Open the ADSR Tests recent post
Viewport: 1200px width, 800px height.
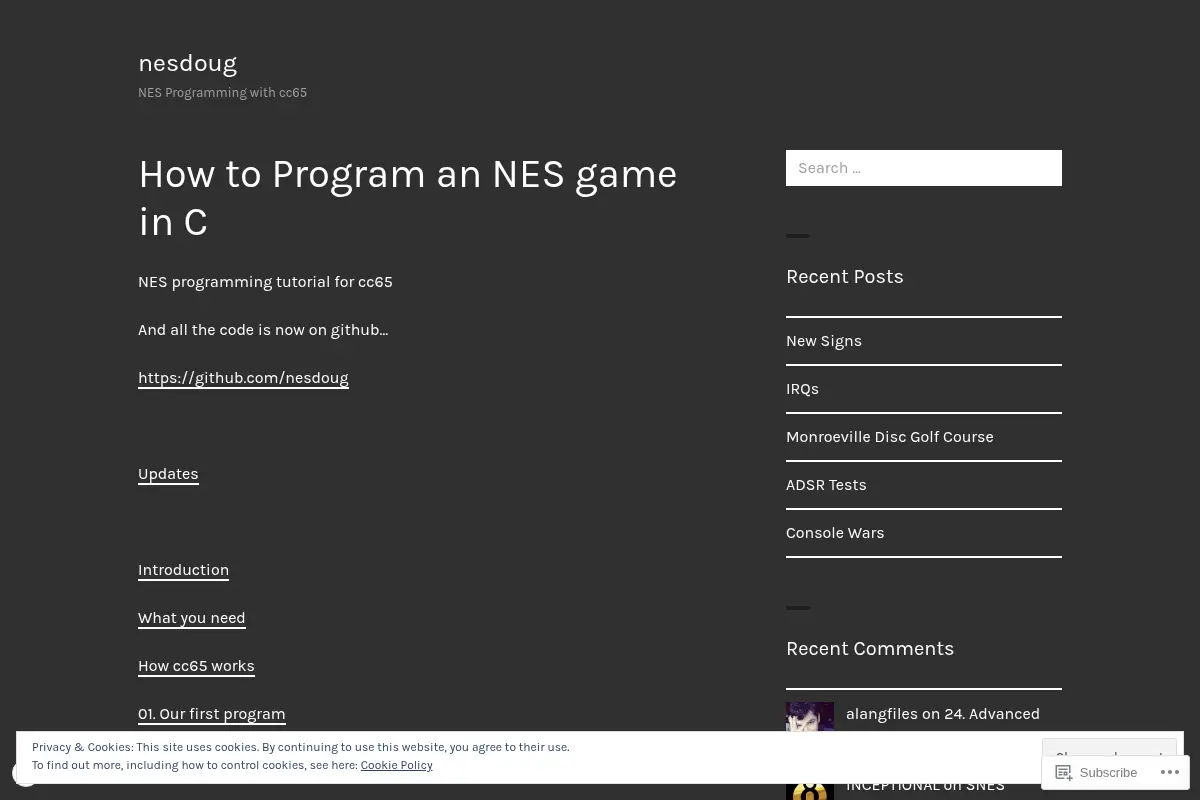826,485
